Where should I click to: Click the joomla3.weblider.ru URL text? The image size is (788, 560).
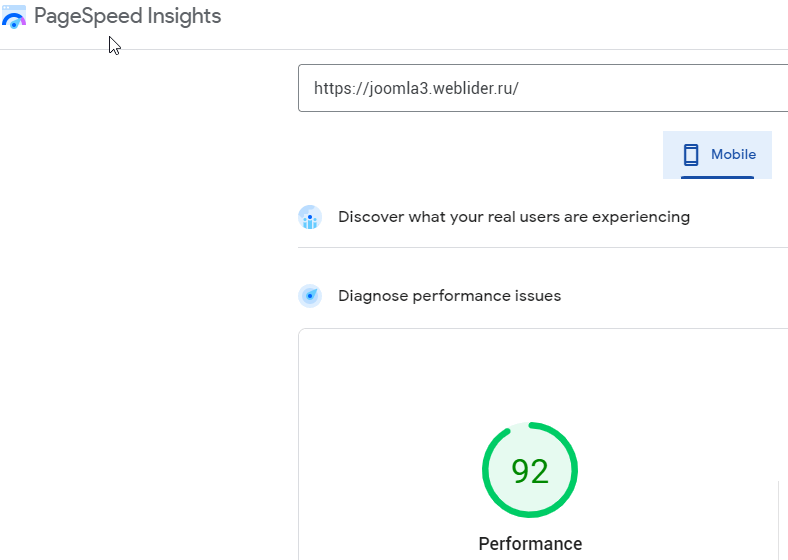coord(416,88)
